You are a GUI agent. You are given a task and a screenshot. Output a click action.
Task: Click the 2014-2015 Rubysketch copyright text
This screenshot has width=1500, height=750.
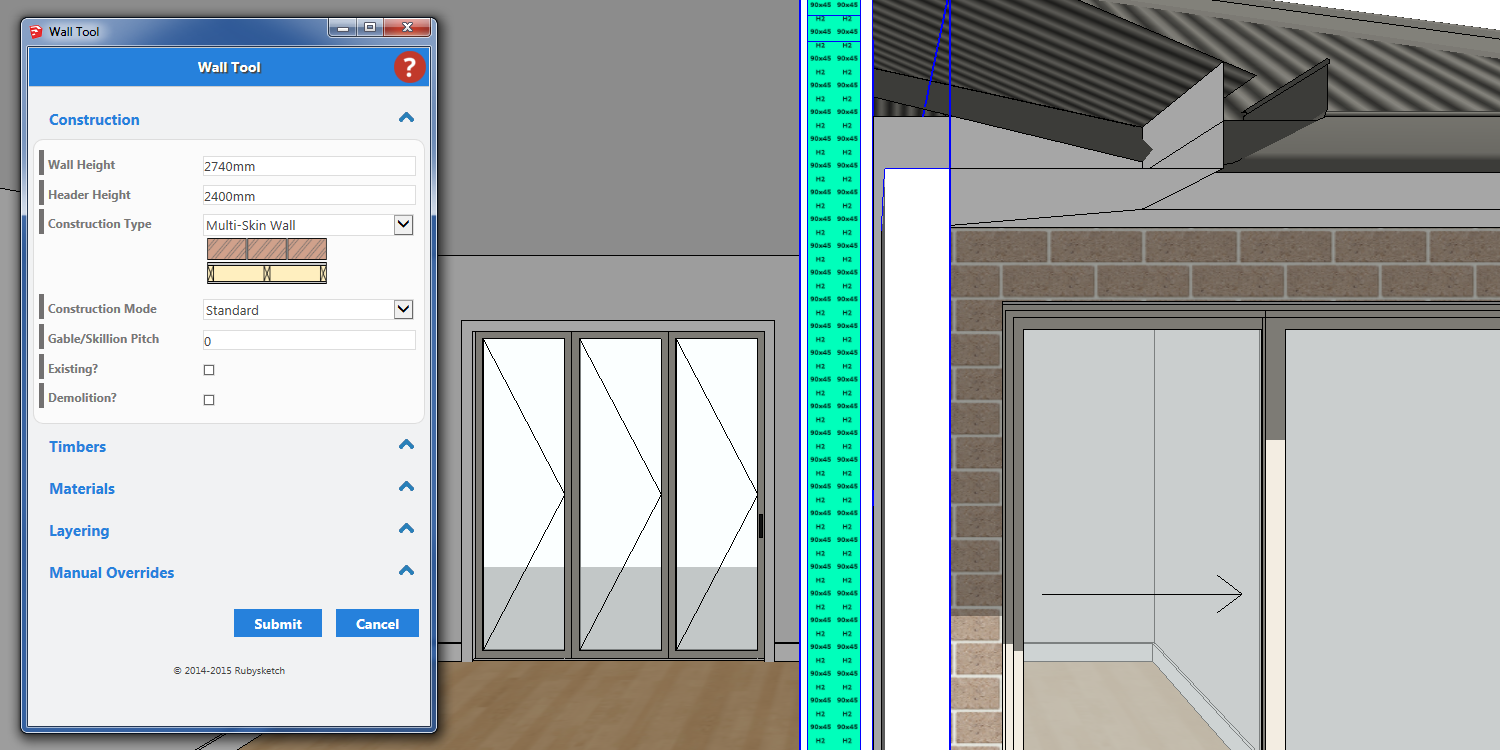229,671
